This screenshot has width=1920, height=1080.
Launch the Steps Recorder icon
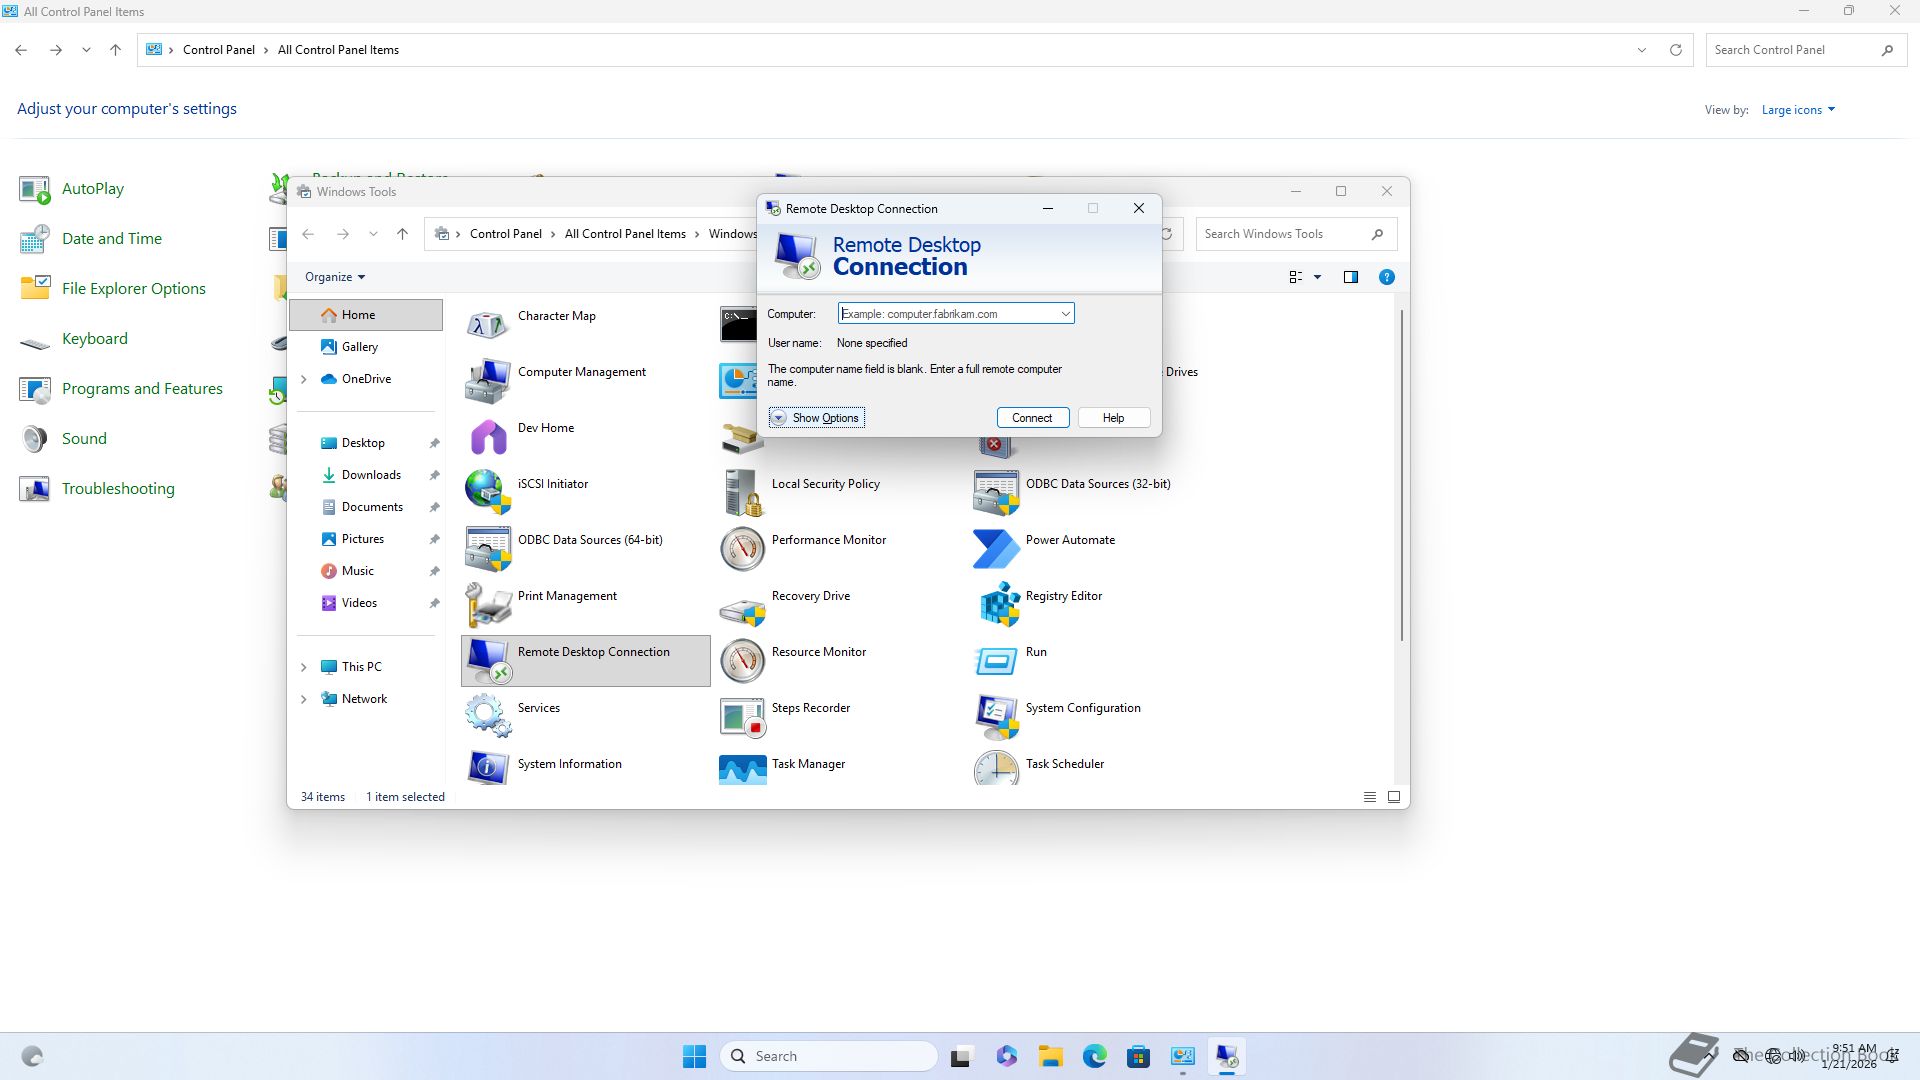tap(742, 716)
